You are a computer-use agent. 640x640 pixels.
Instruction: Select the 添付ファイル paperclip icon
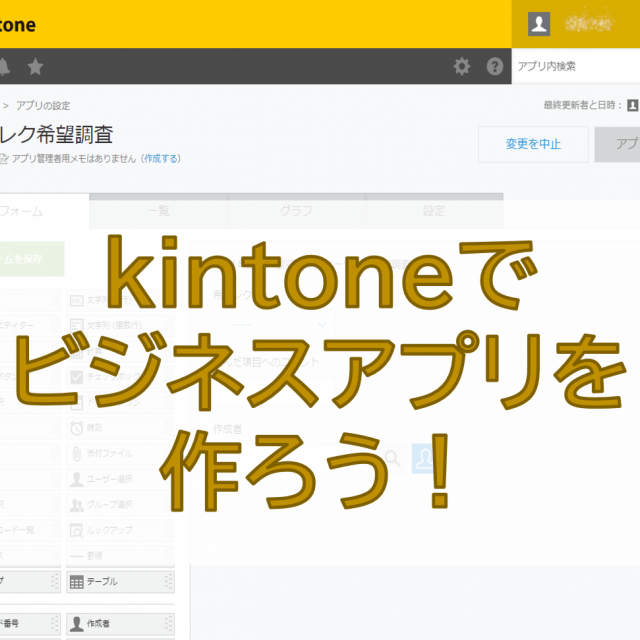[x=76, y=453]
